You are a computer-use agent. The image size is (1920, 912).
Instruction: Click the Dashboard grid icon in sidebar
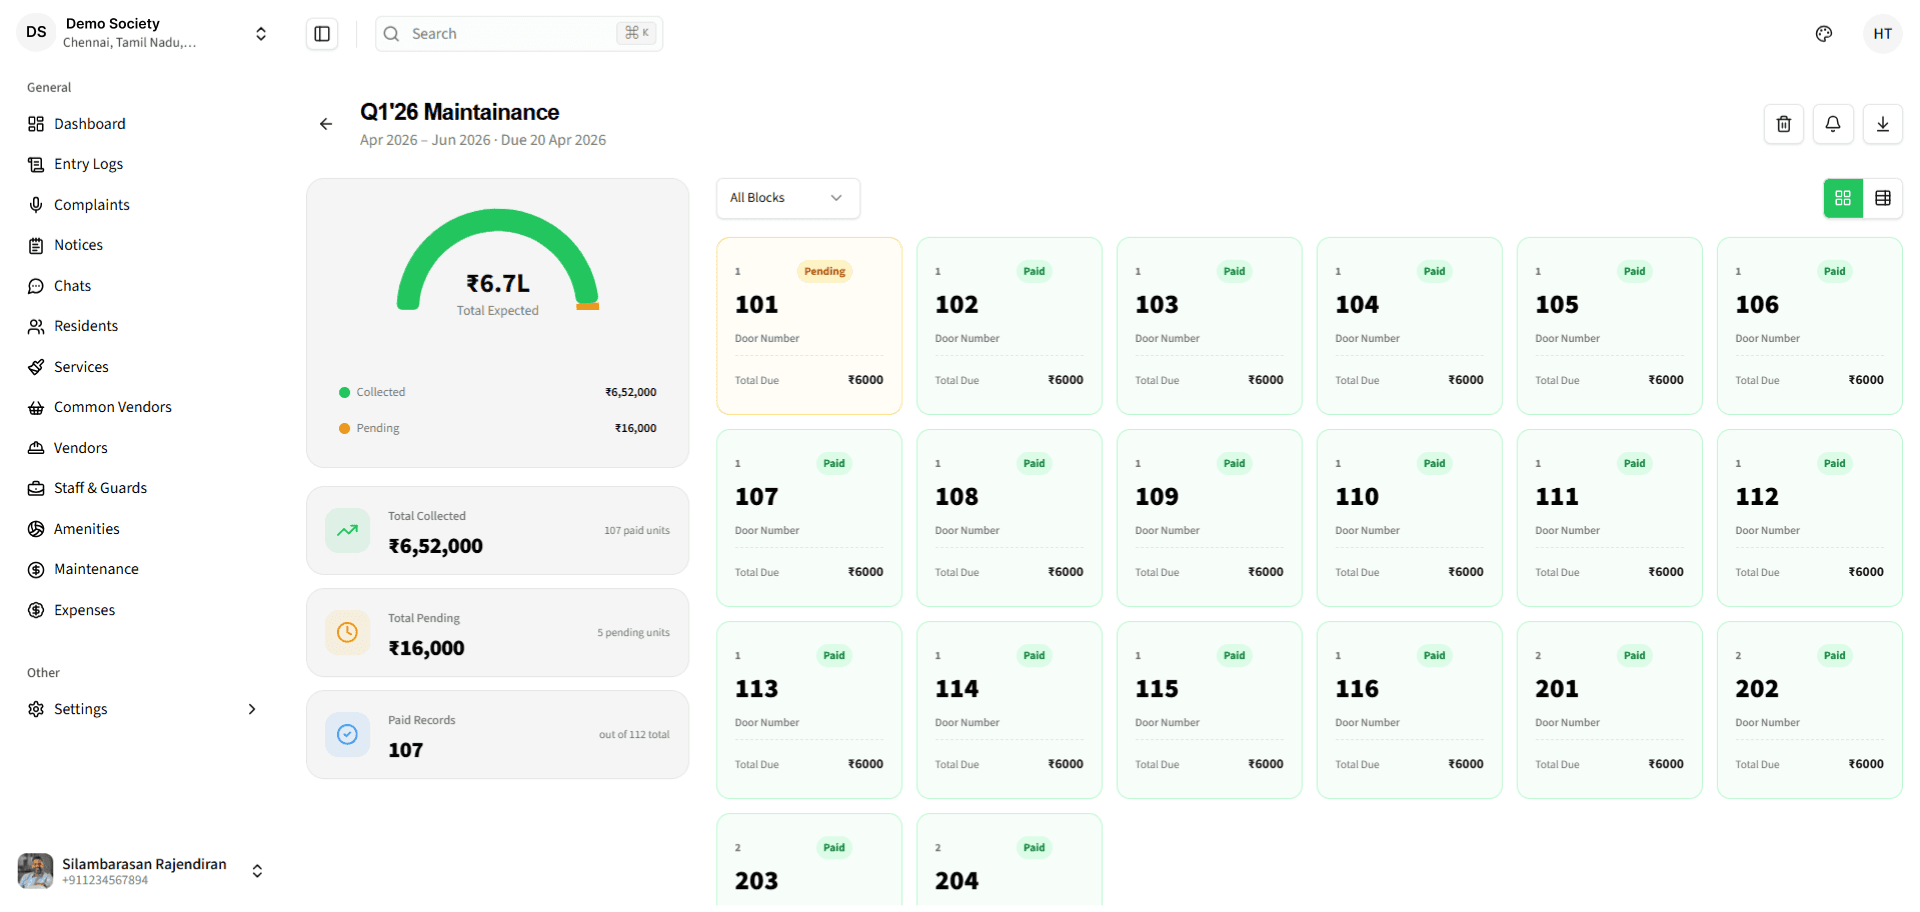pyautogui.click(x=36, y=124)
